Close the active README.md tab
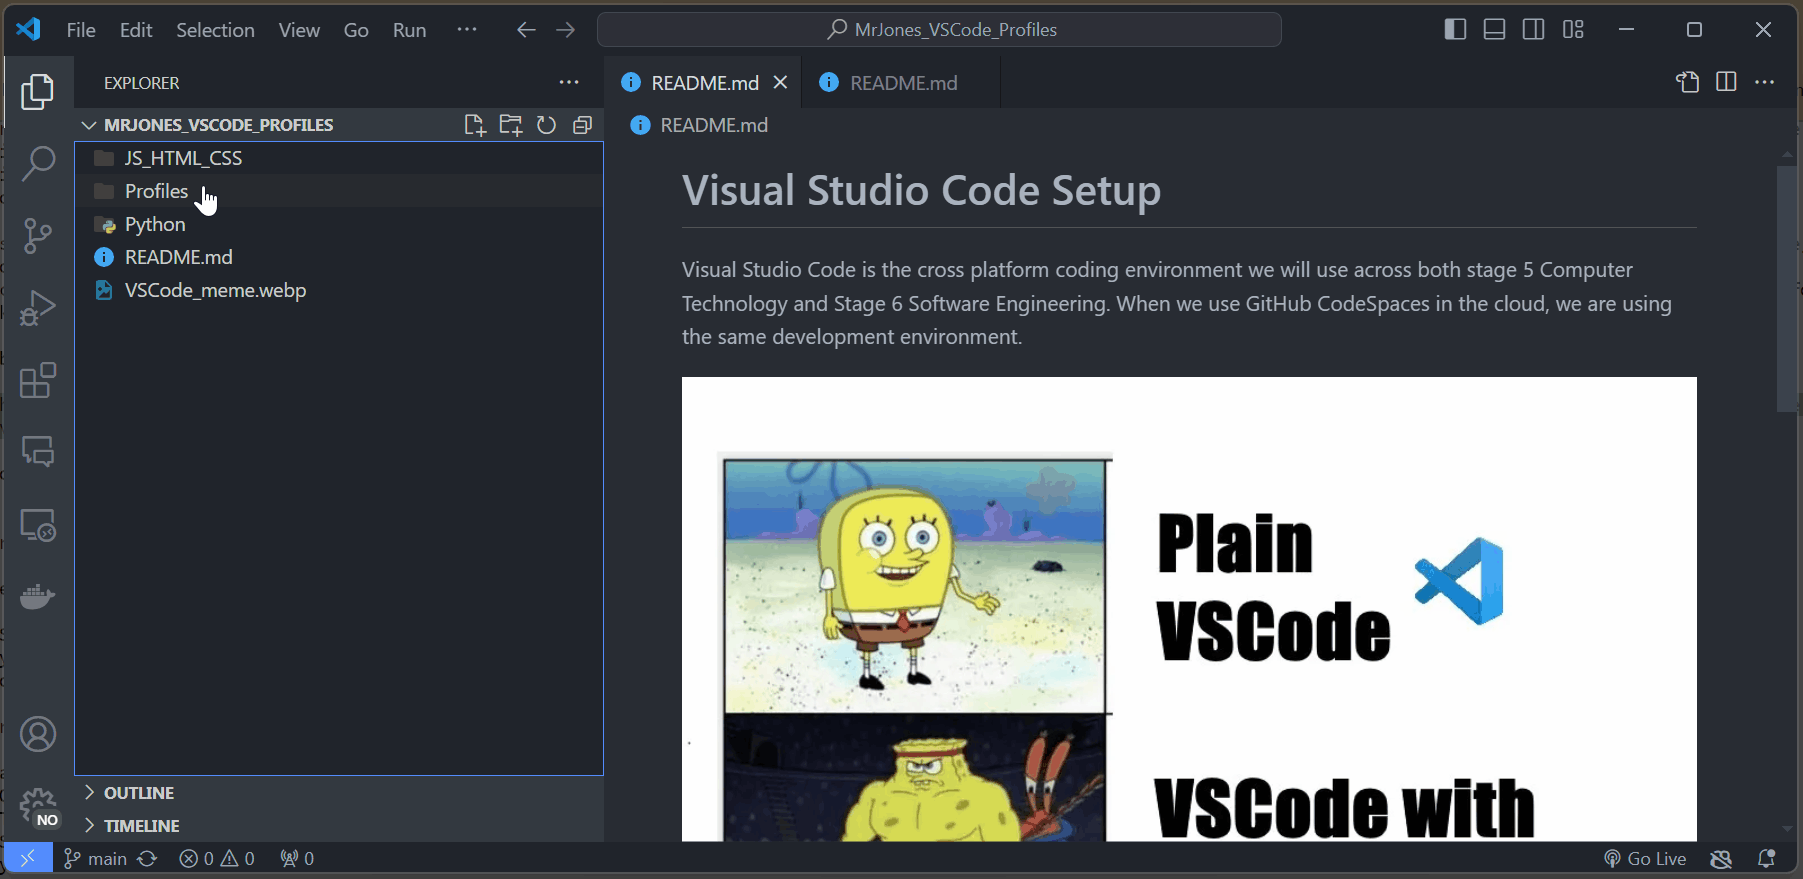 point(781,82)
